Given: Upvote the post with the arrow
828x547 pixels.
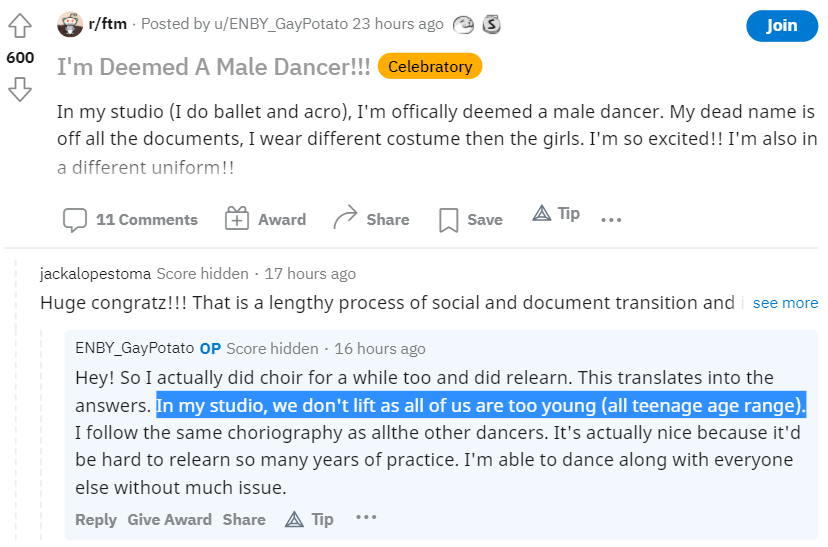Looking at the screenshot, I should click(x=20, y=25).
